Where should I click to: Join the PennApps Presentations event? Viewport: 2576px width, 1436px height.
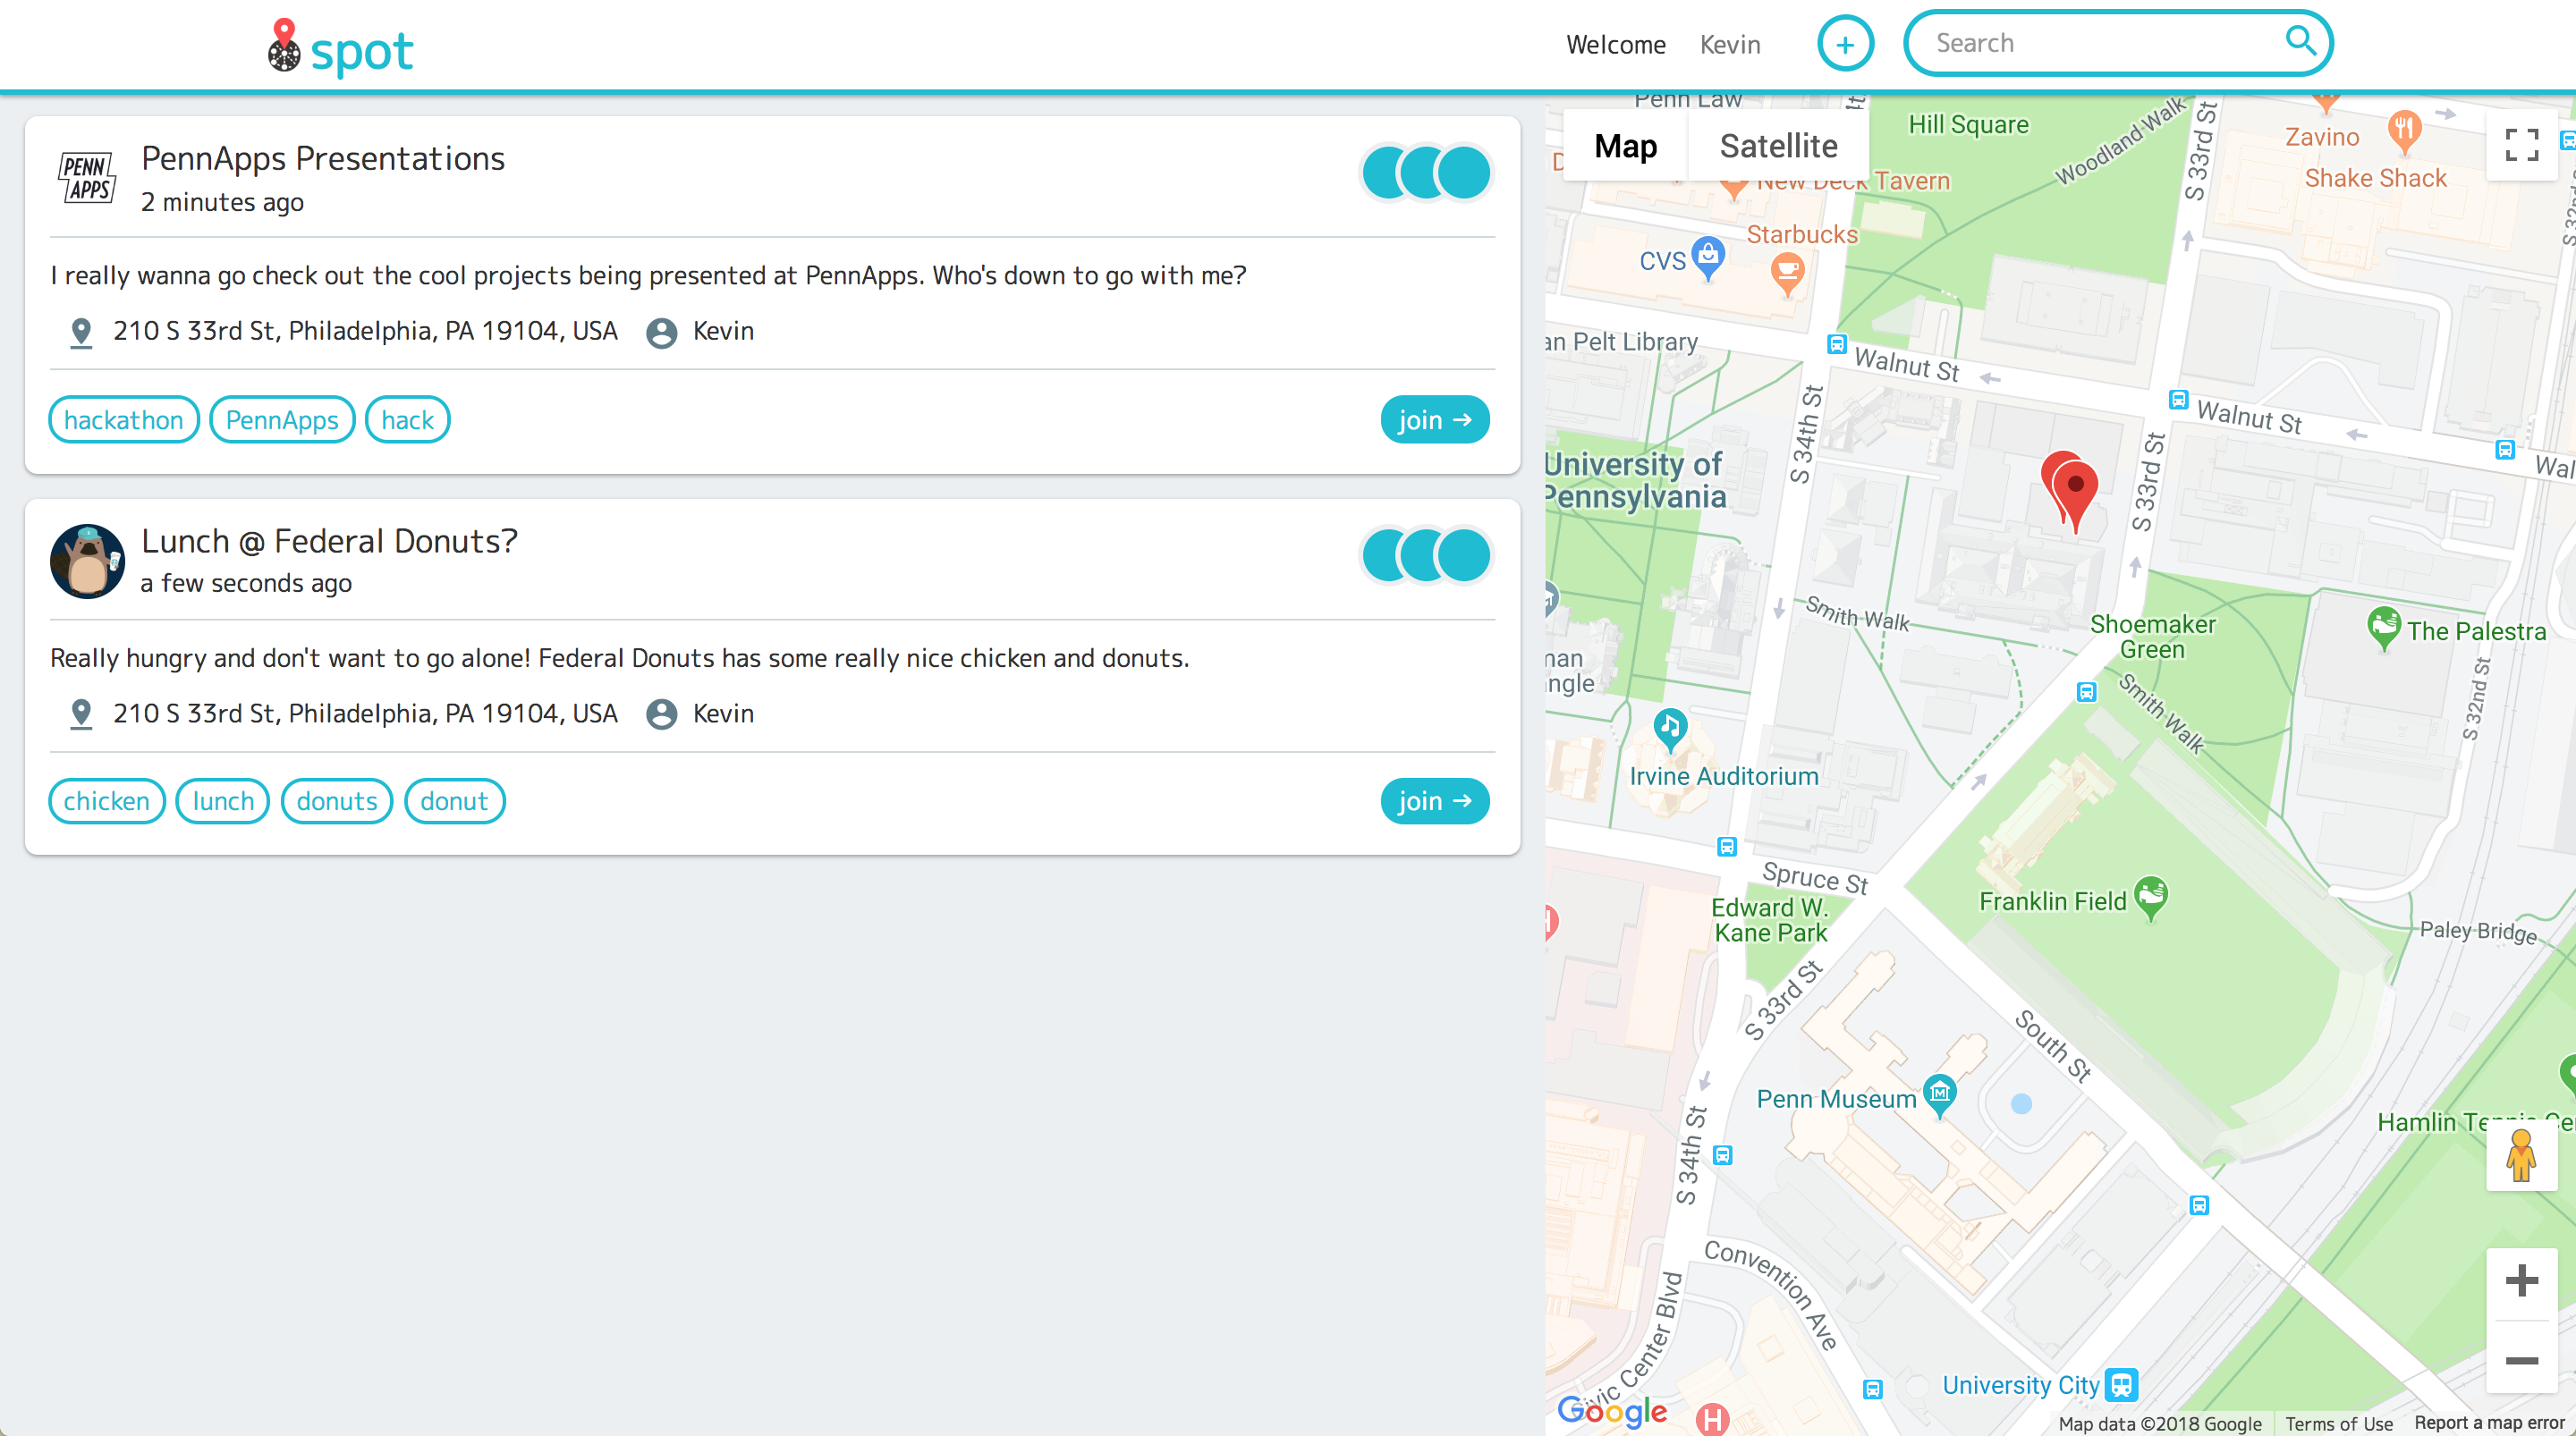[x=1434, y=420]
